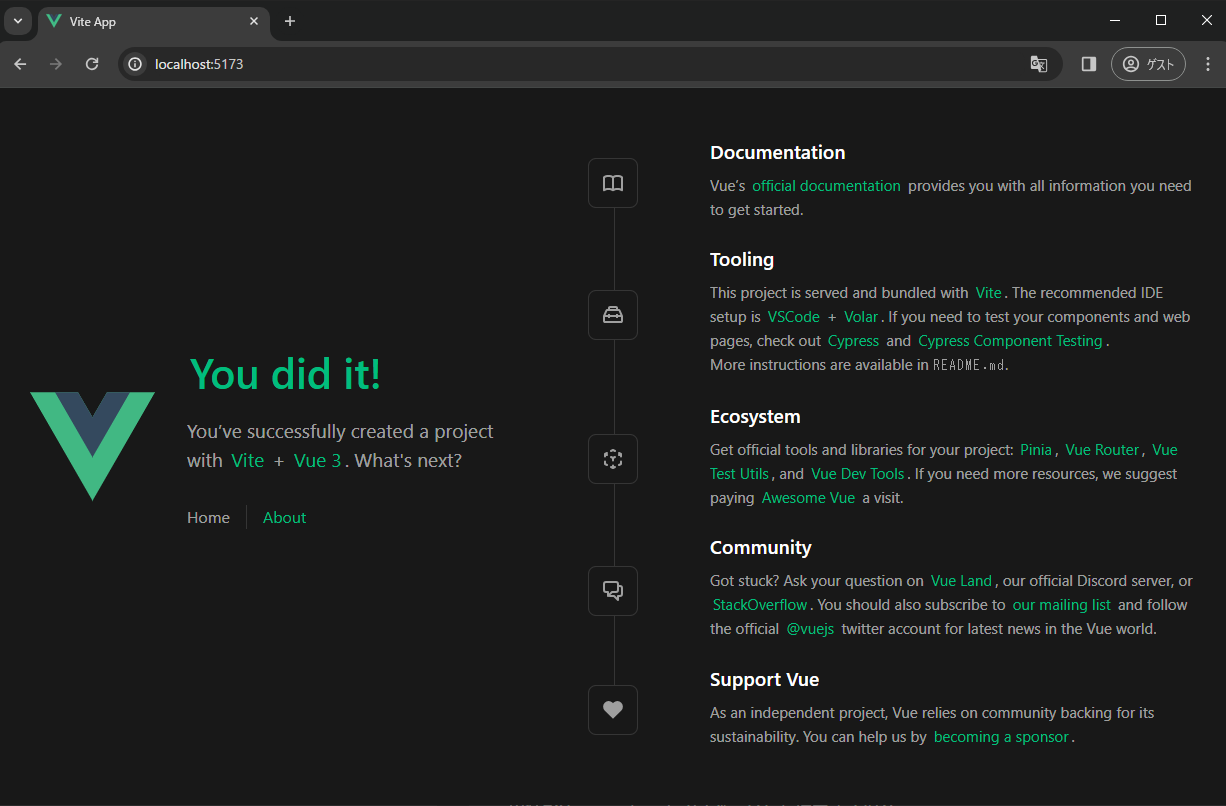Open the browser side panel icon
The height and width of the screenshot is (806, 1226).
(x=1088, y=63)
